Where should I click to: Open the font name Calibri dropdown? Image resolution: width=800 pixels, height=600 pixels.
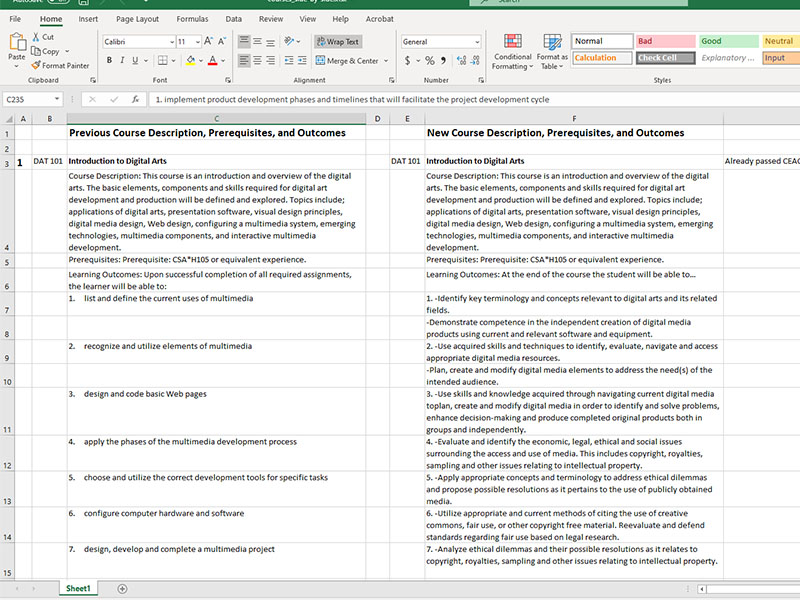172,42
